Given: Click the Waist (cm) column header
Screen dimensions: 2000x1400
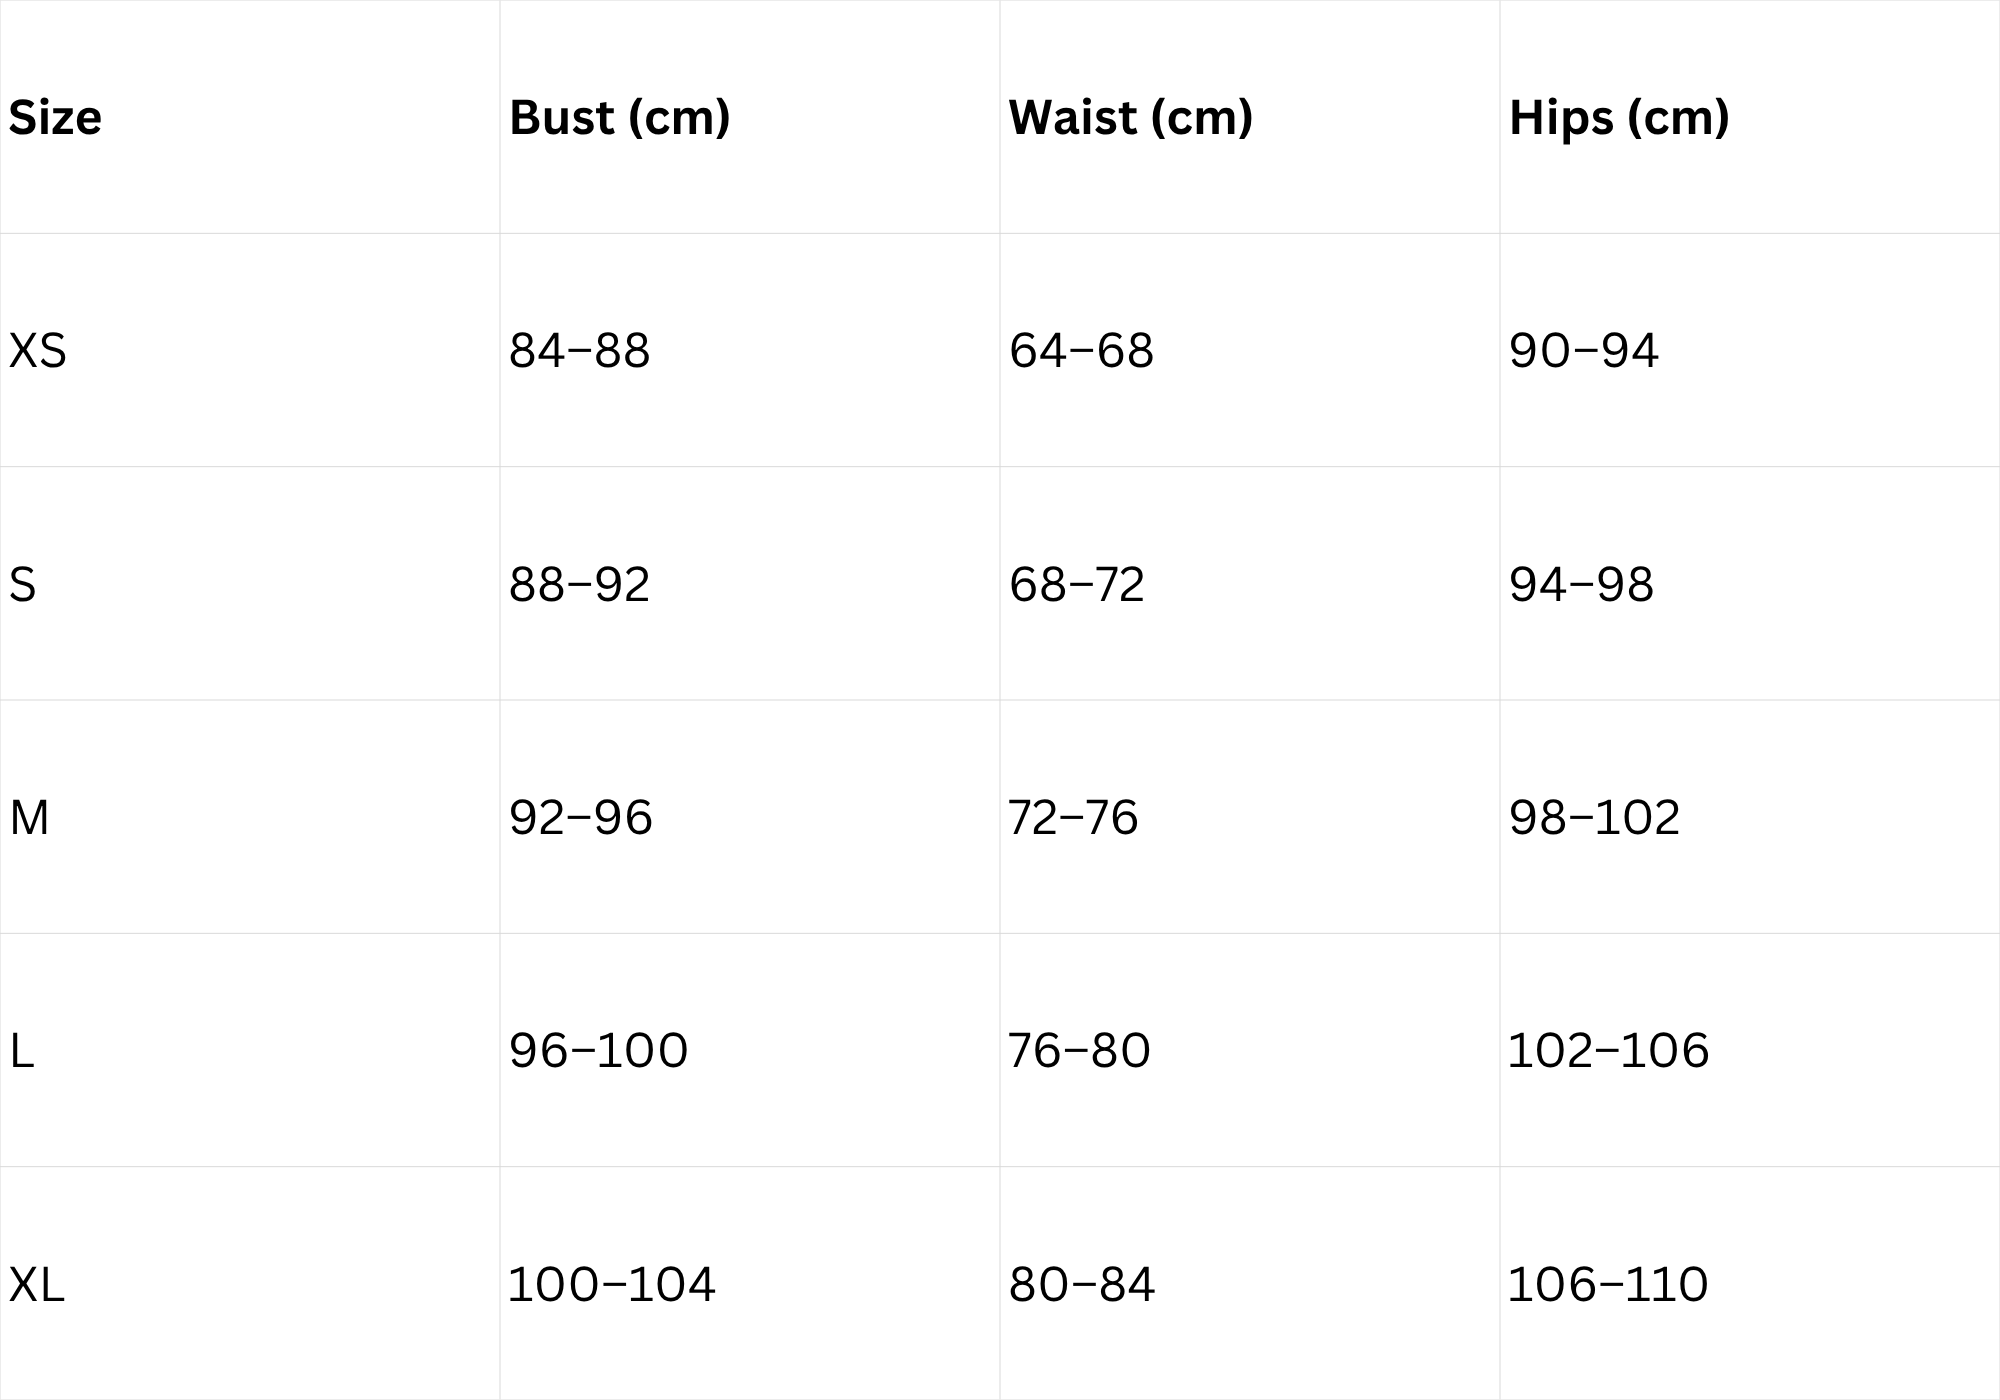Looking at the screenshot, I should (x=1130, y=118).
